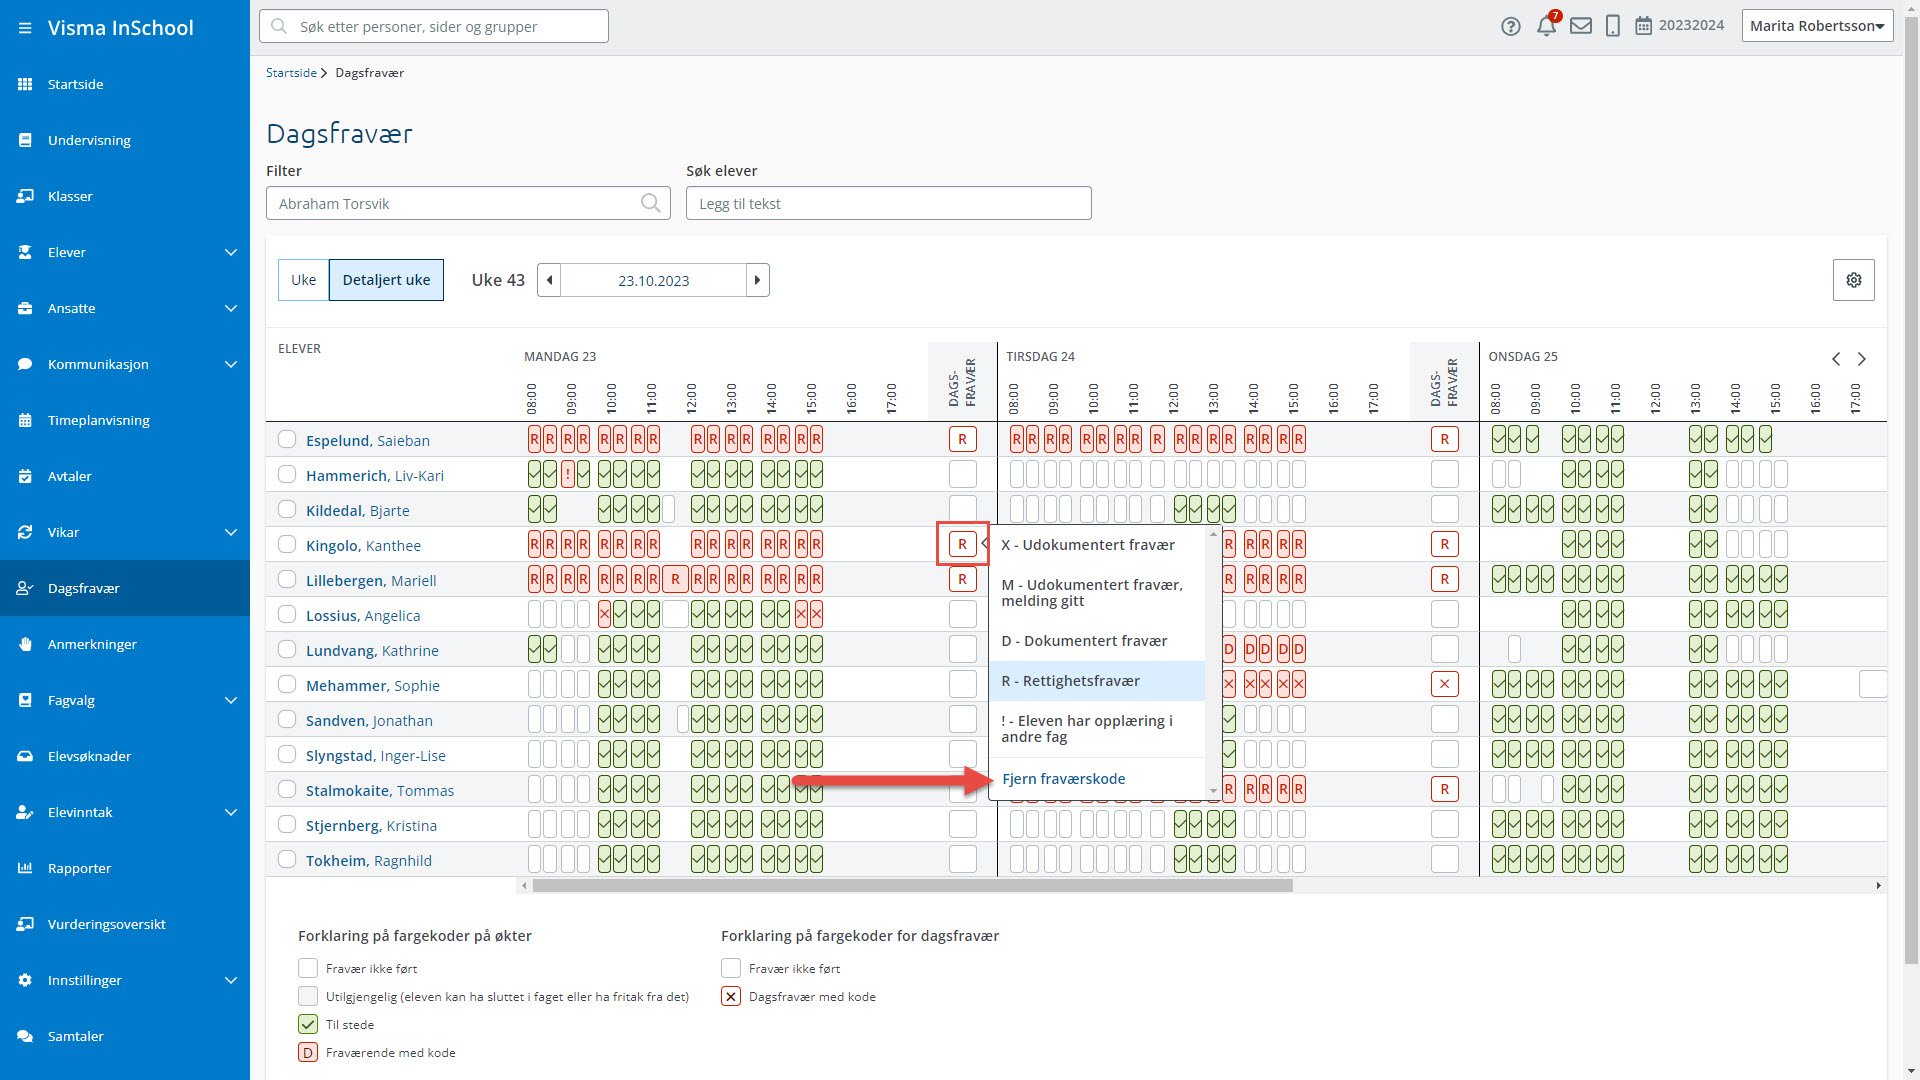Click Tuesday day absence X for Mehammer
This screenshot has width=1920, height=1080.
point(1445,684)
